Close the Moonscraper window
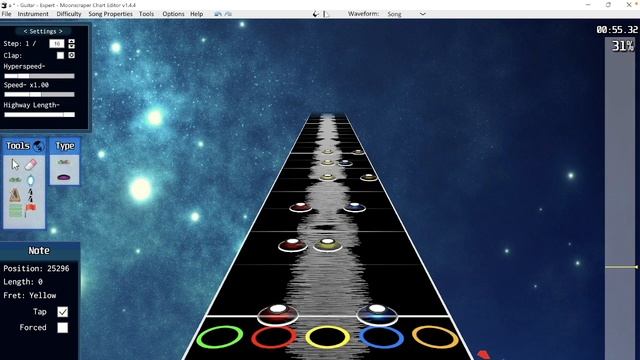 (629, 5)
